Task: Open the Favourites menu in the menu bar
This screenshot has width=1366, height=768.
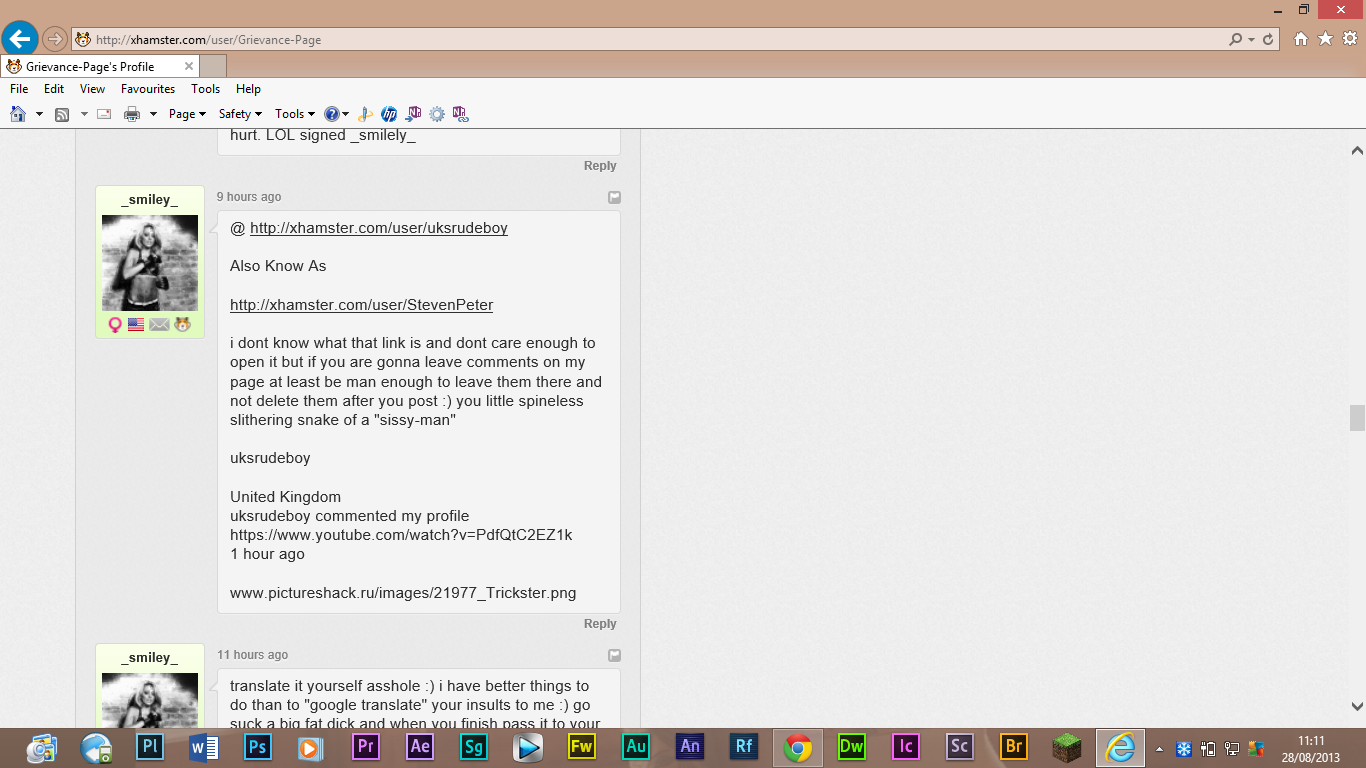Action: [x=148, y=89]
